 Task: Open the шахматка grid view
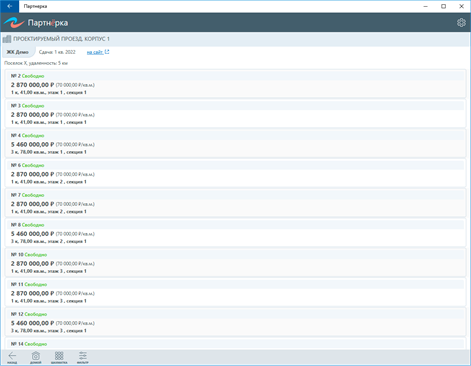[x=59, y=357]
